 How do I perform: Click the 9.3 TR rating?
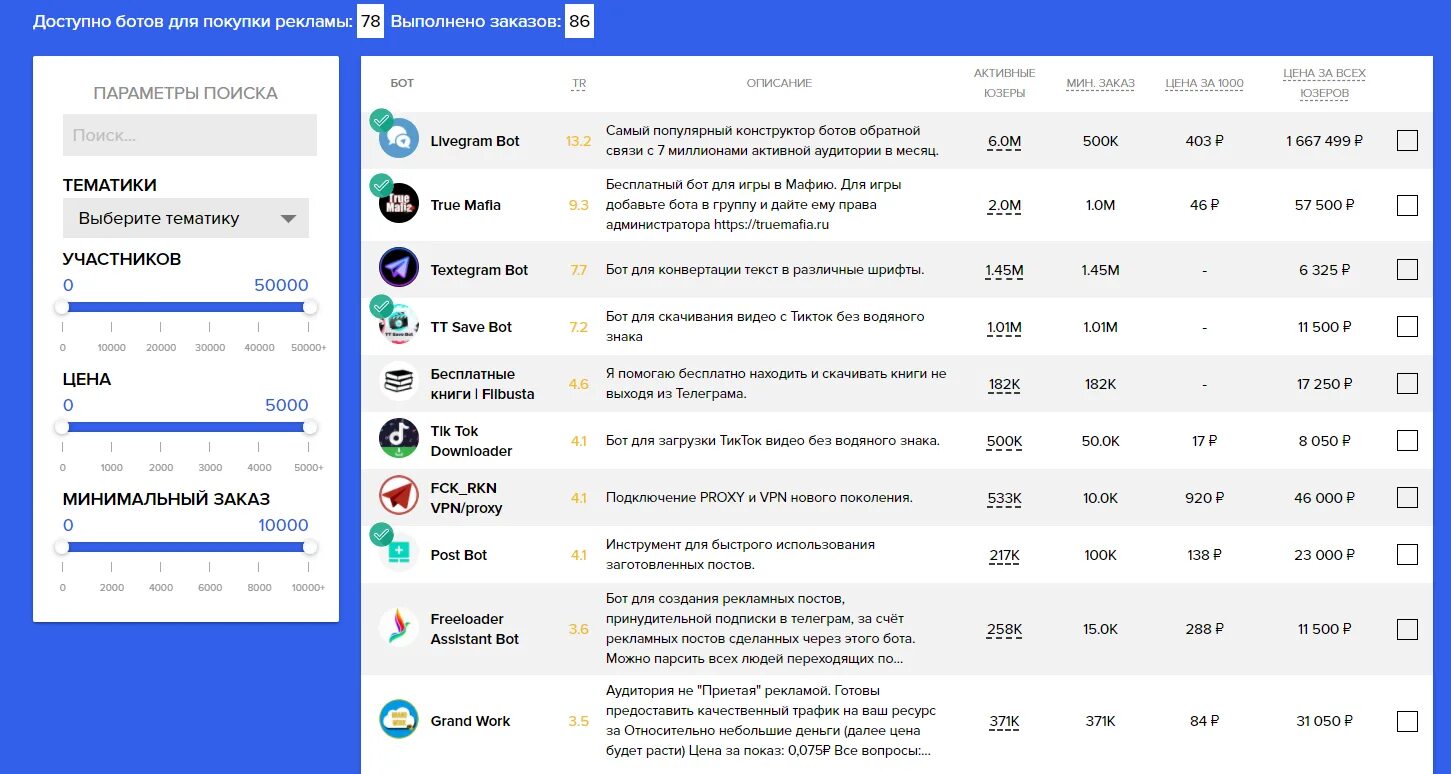pyautogui.click(x=579, y=205)
